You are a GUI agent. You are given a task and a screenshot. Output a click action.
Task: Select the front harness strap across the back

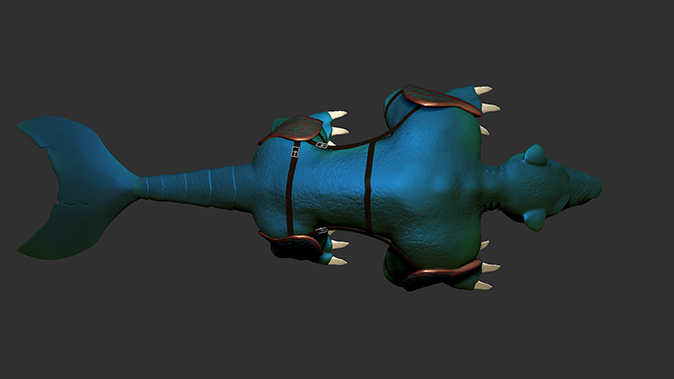tap(369, 188)
